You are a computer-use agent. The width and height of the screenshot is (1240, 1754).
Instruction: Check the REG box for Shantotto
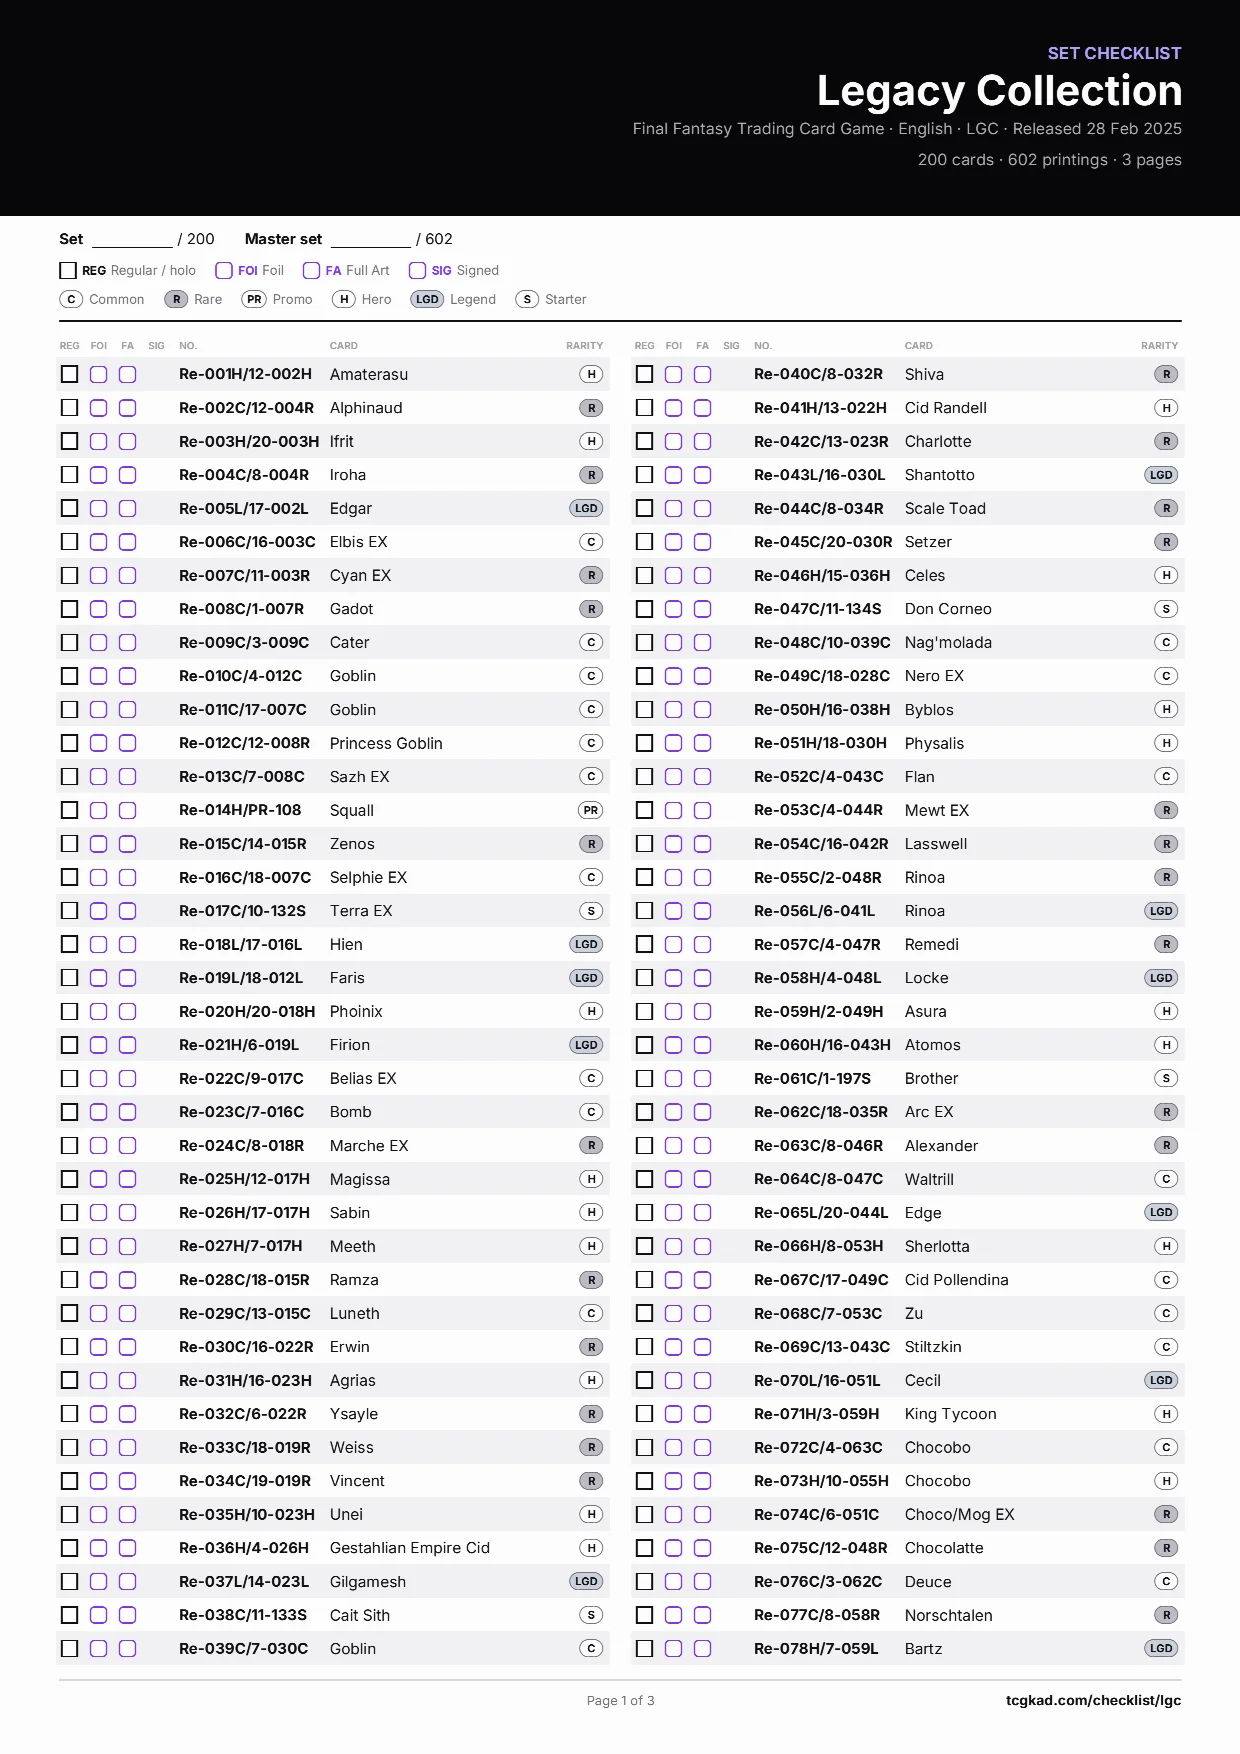pos(644,475)
